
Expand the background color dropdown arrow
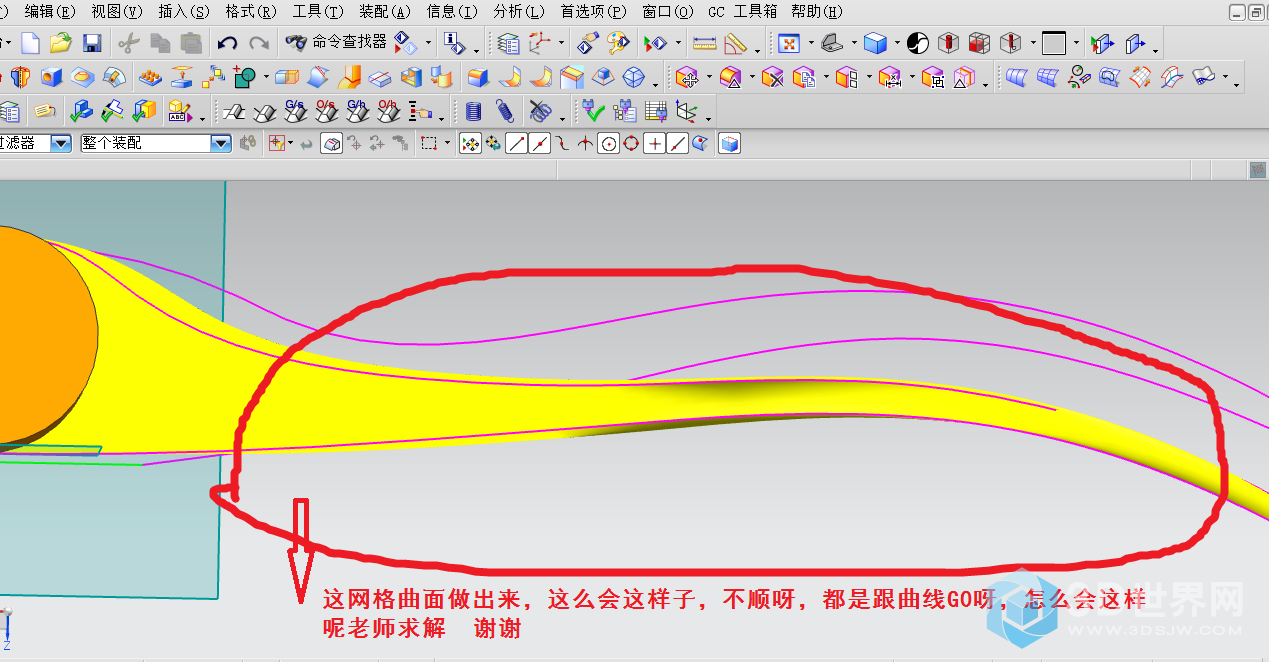click(x=1076, y=43)
